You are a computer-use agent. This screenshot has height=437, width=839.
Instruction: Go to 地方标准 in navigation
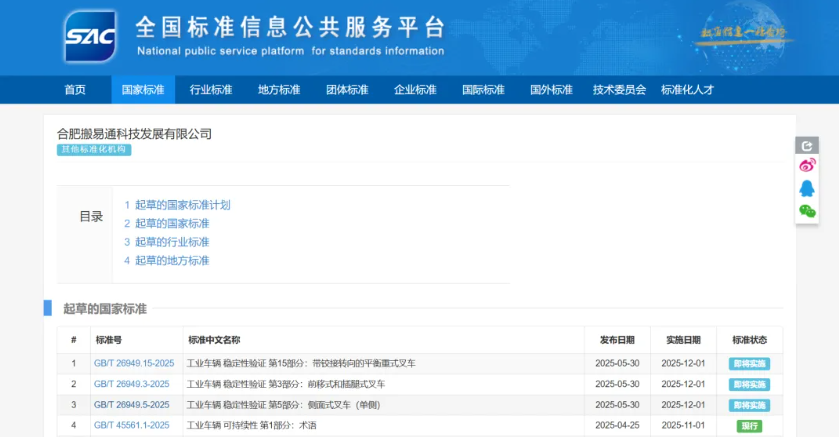click(x=279, y=90)
